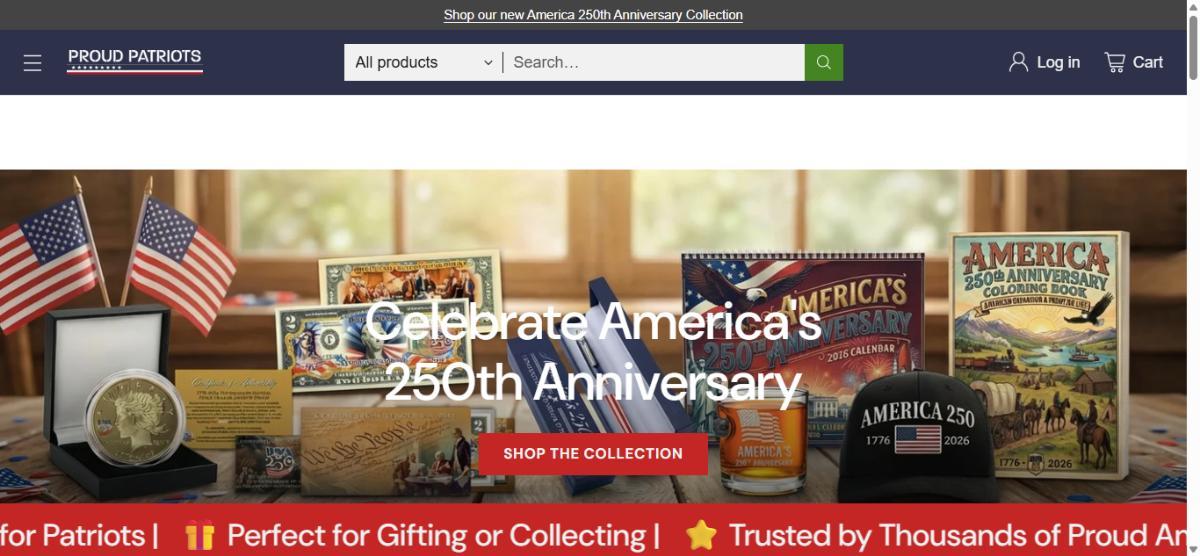The width and height of the screenshot is (1200, 556).
Task: Click the dropdown chevron beside All products
Action: 488,63
